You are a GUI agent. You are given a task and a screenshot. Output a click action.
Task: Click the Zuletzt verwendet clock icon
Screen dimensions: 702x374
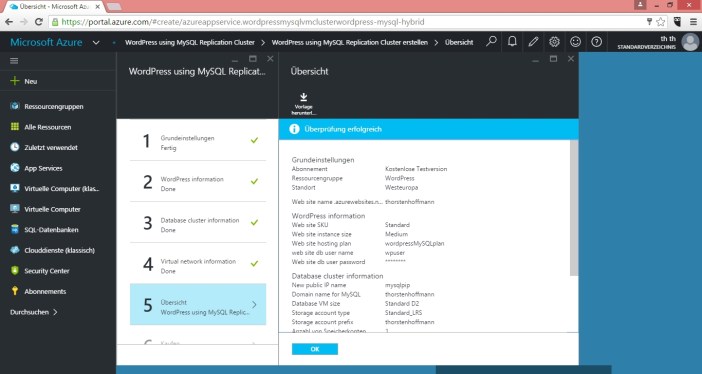[x=15, y=147]
